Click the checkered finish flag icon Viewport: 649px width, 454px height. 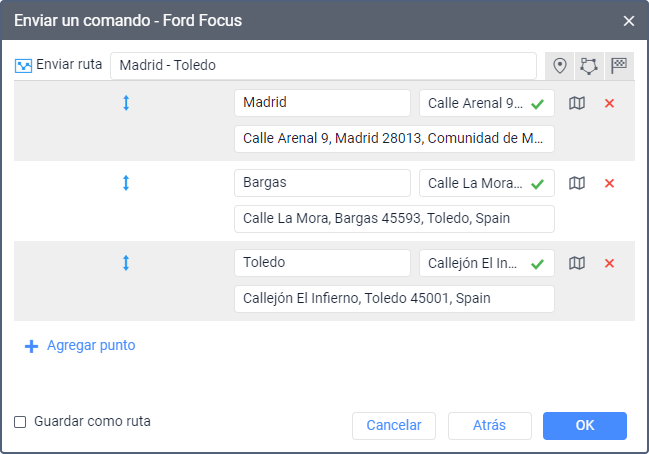click(619, 65)
